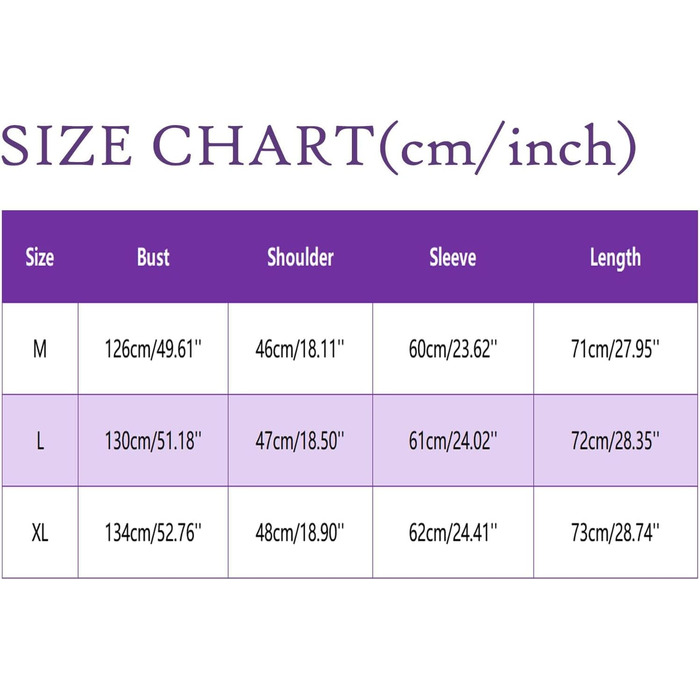Click the 71cm/27.95'' length cell
The width and height of the screenshot is (700, 700).
(615, 349)
